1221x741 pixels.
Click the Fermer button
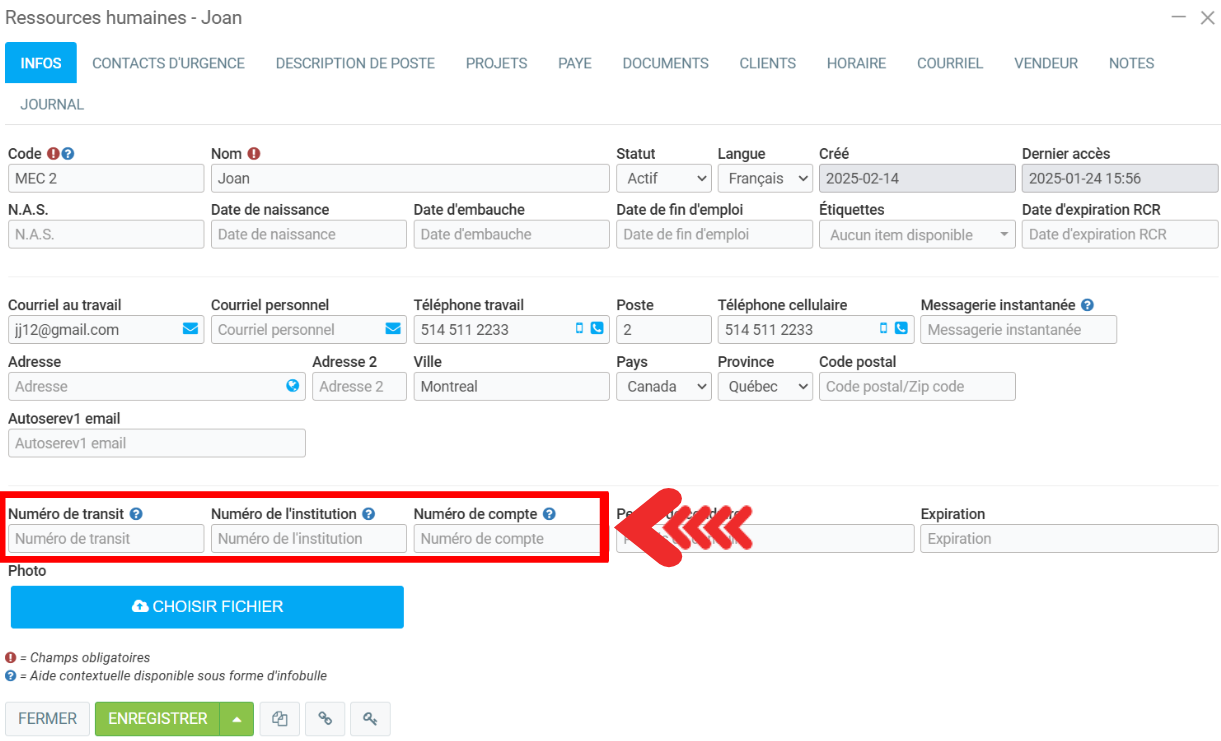click(x=47, y=718)
